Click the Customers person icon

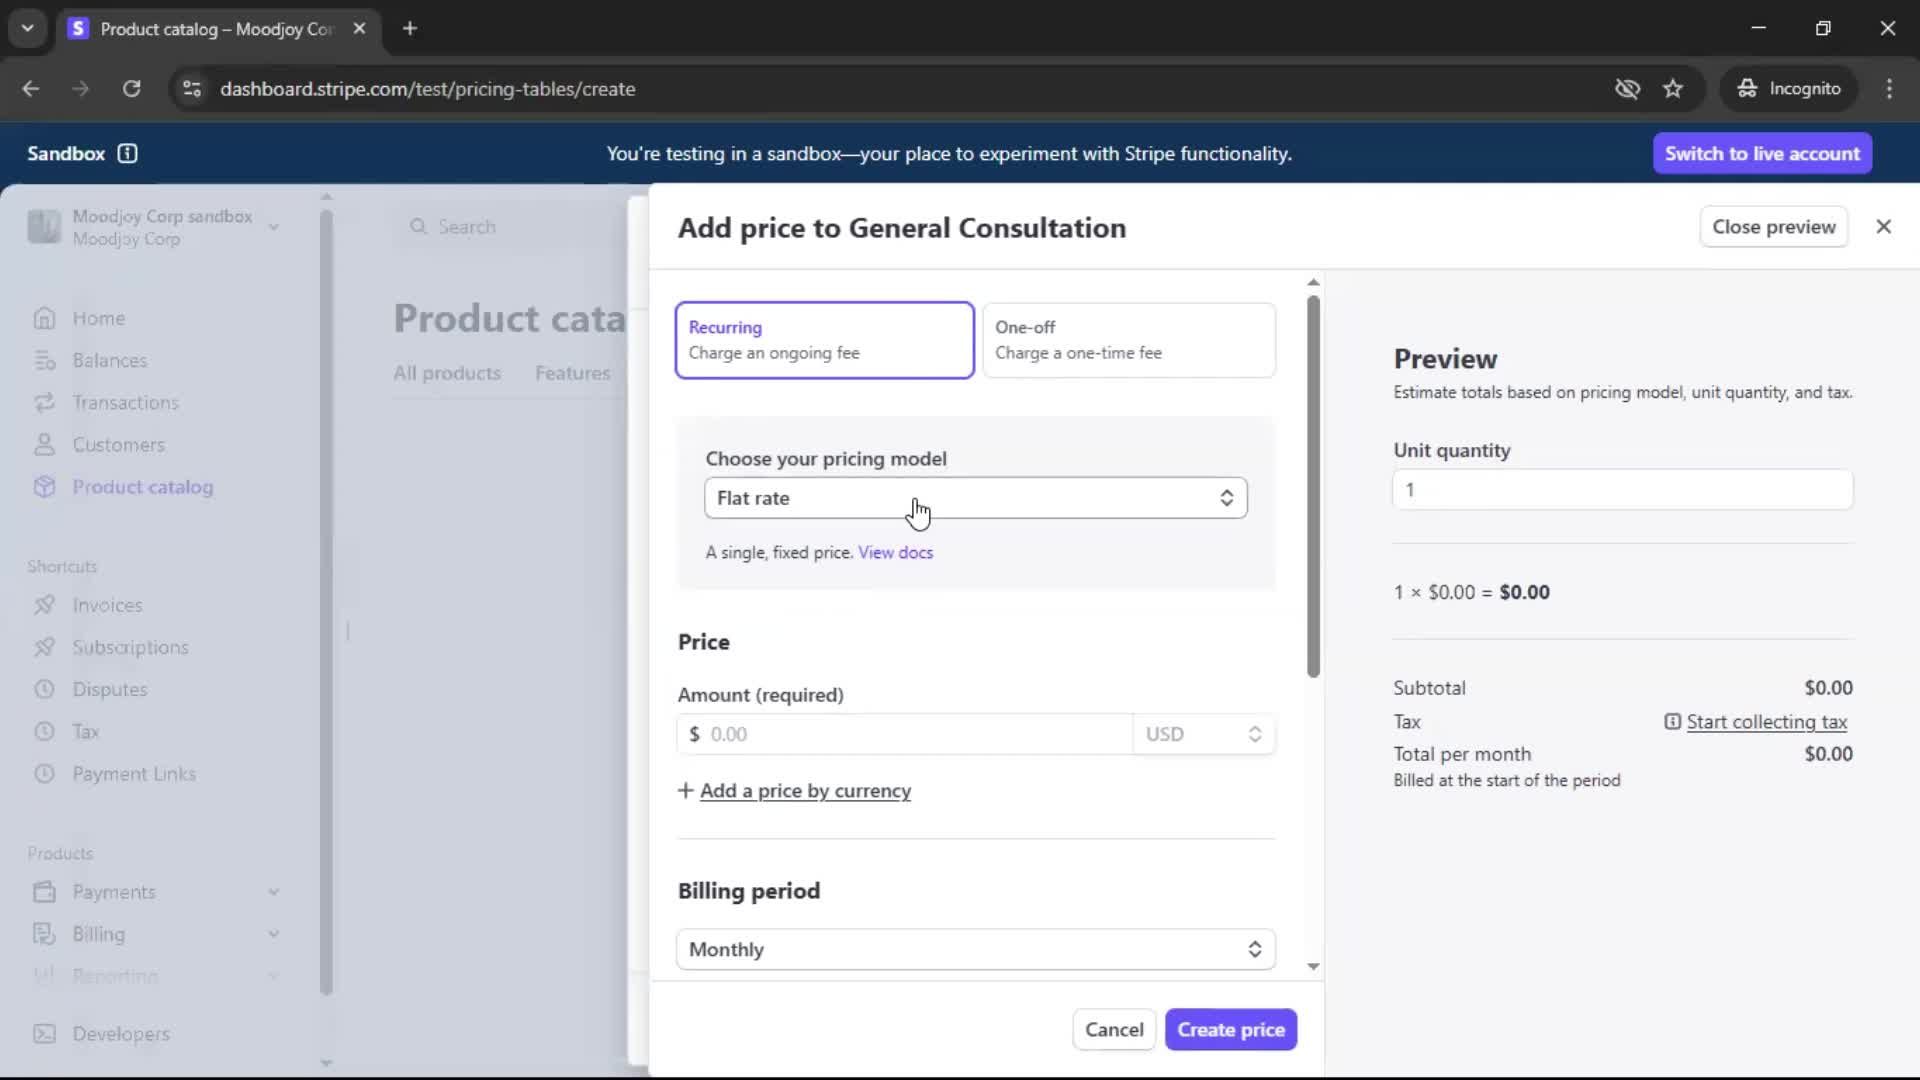(44, 444)
